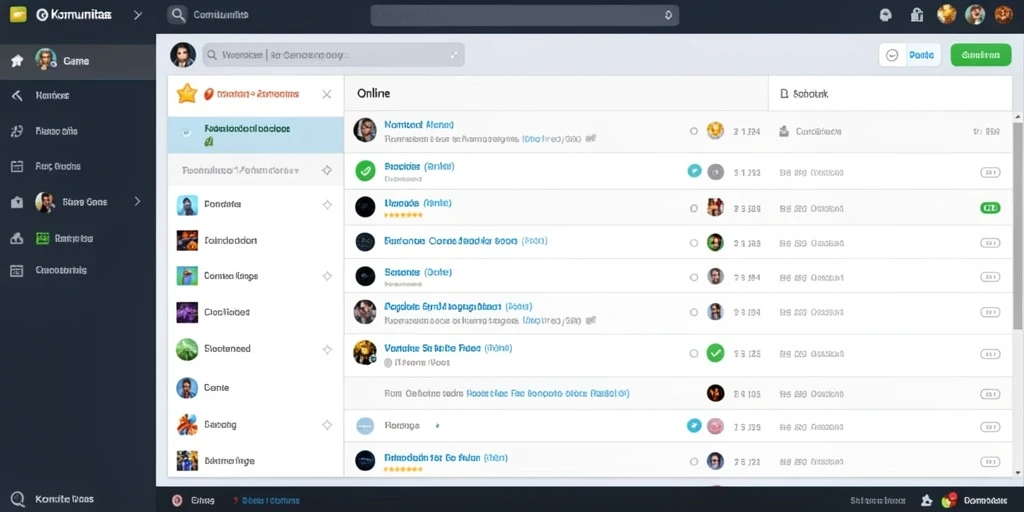The width and height of the screenshot is (1024, 512).
Task: Expand the chevron next to Komunitas title
Action: click(137, 14)
